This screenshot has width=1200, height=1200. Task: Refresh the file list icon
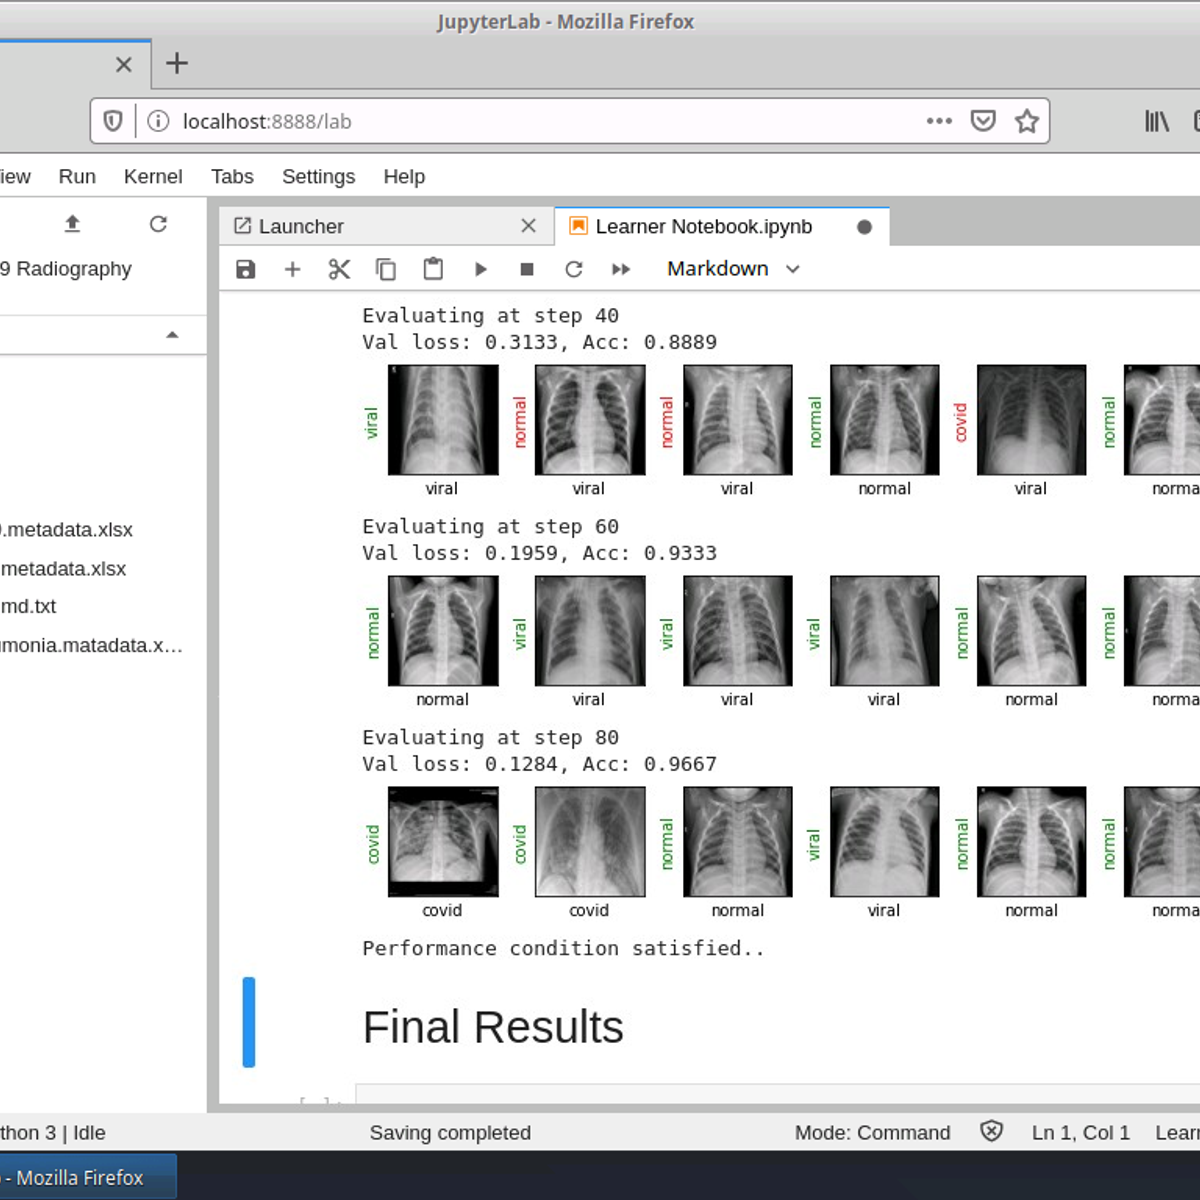click(x=158, y=224)
